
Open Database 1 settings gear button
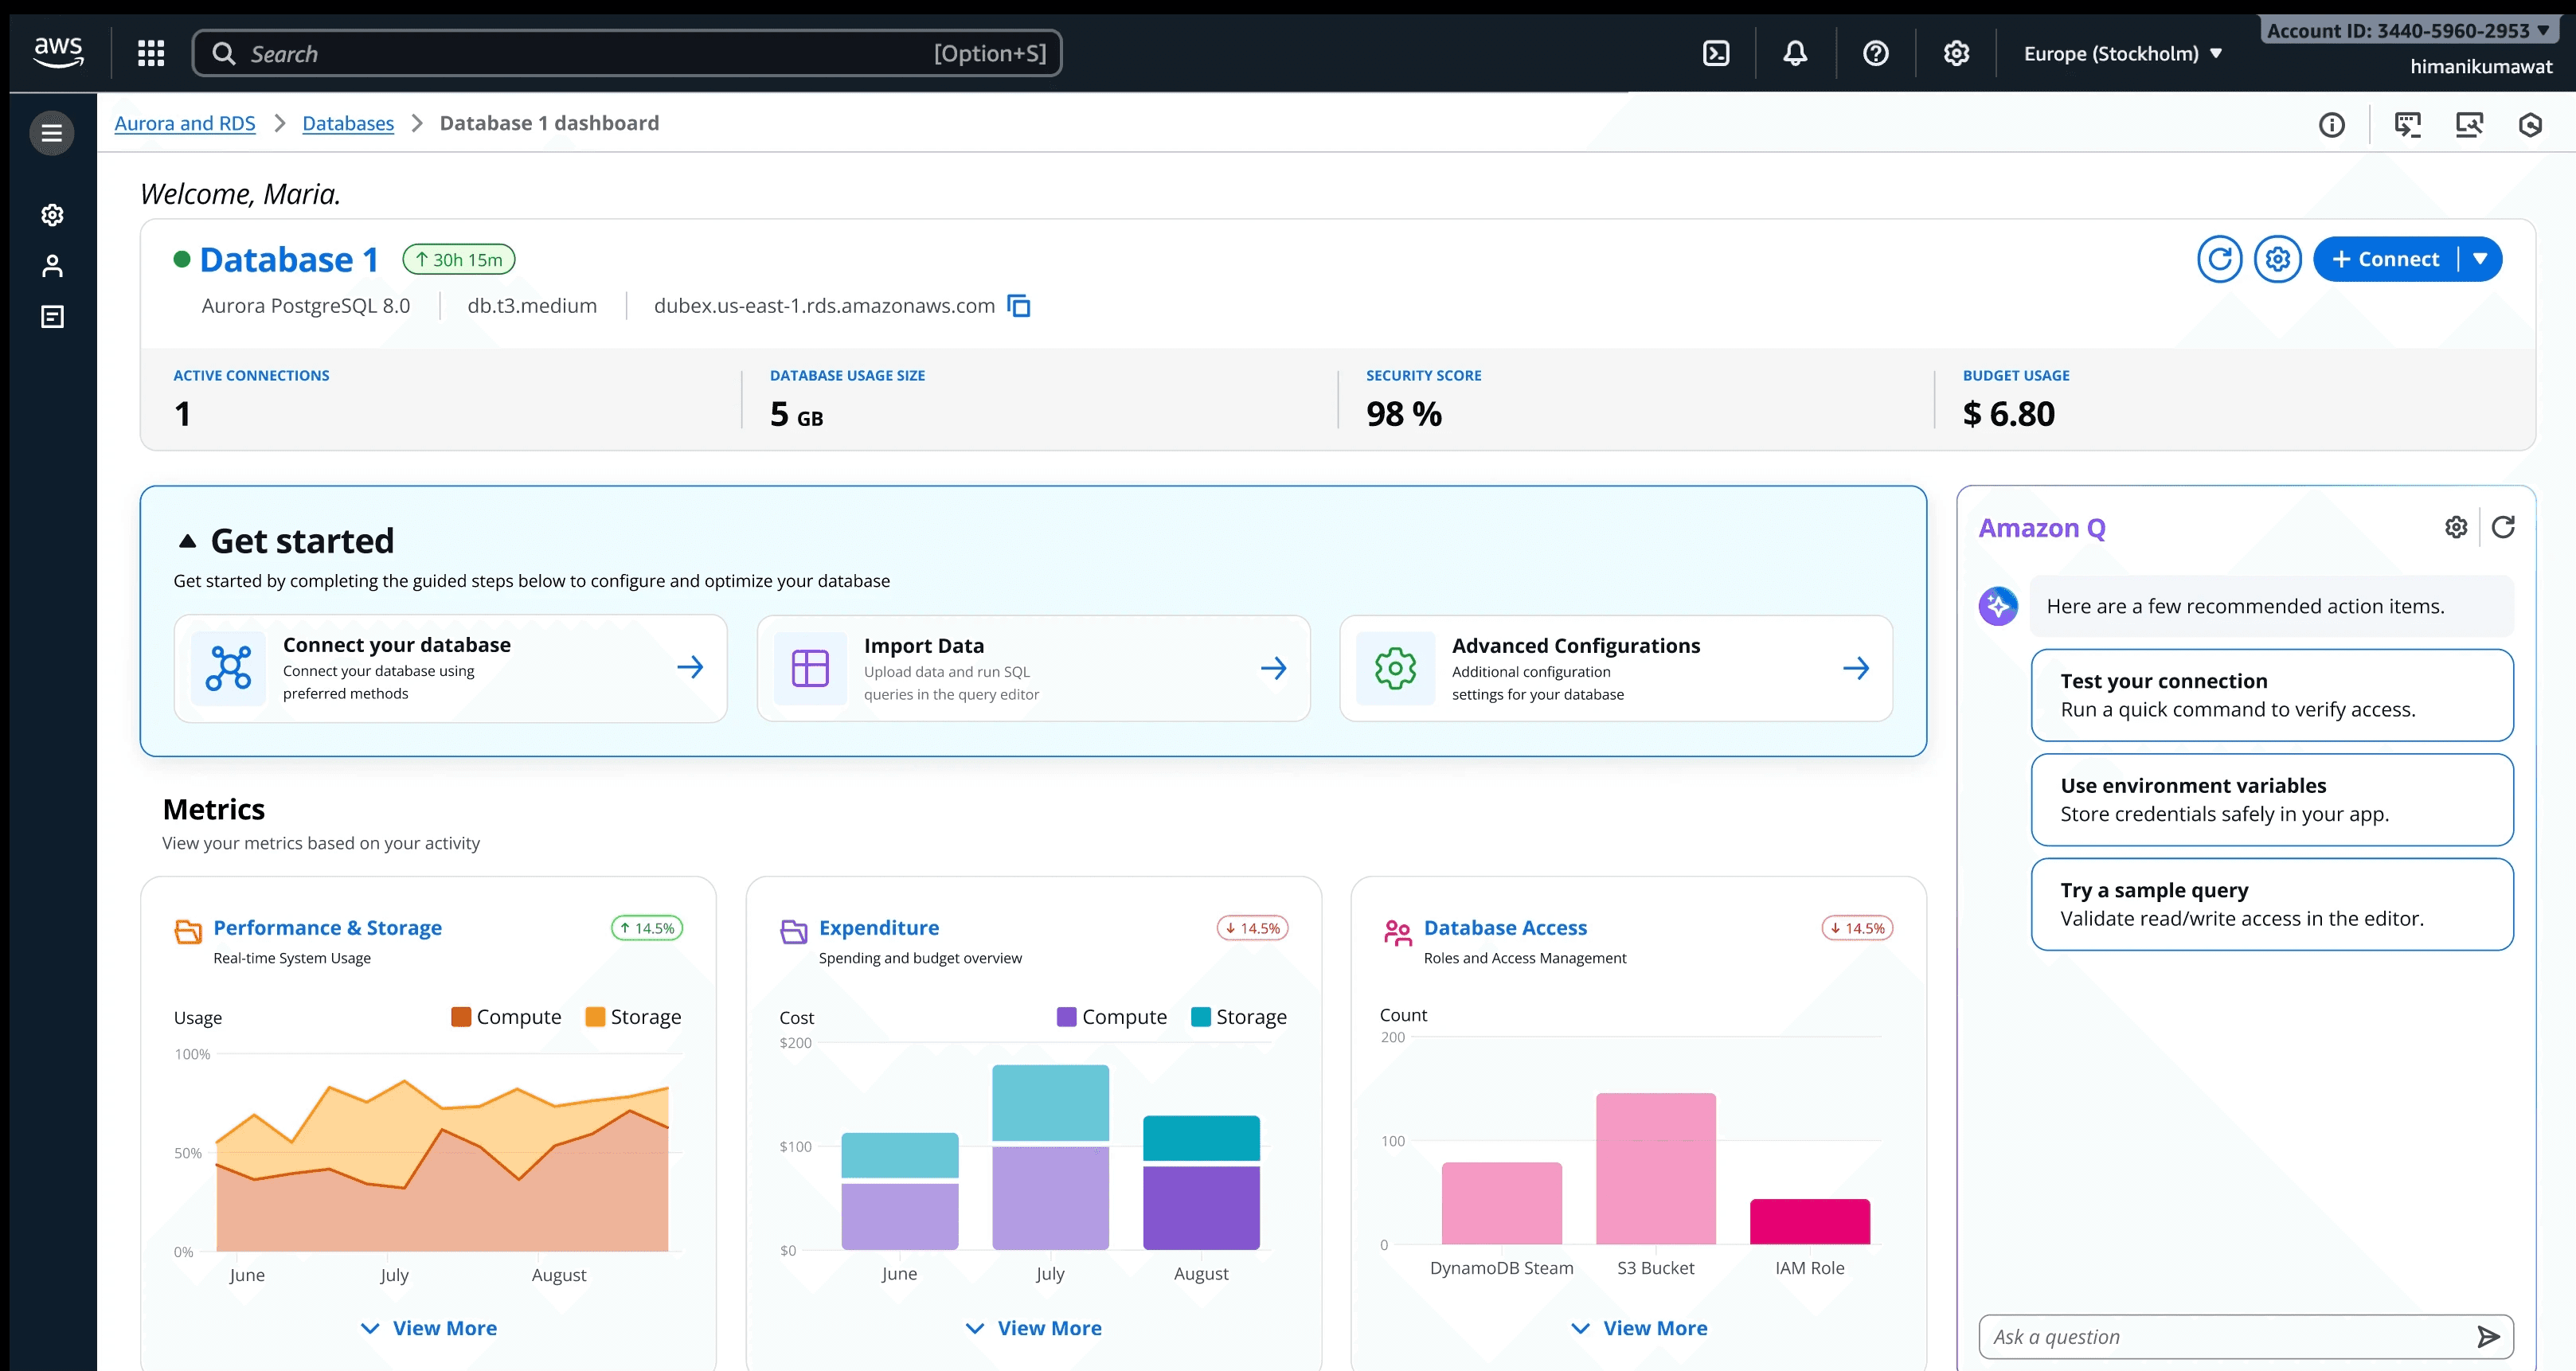click(x=2277, y=260)
